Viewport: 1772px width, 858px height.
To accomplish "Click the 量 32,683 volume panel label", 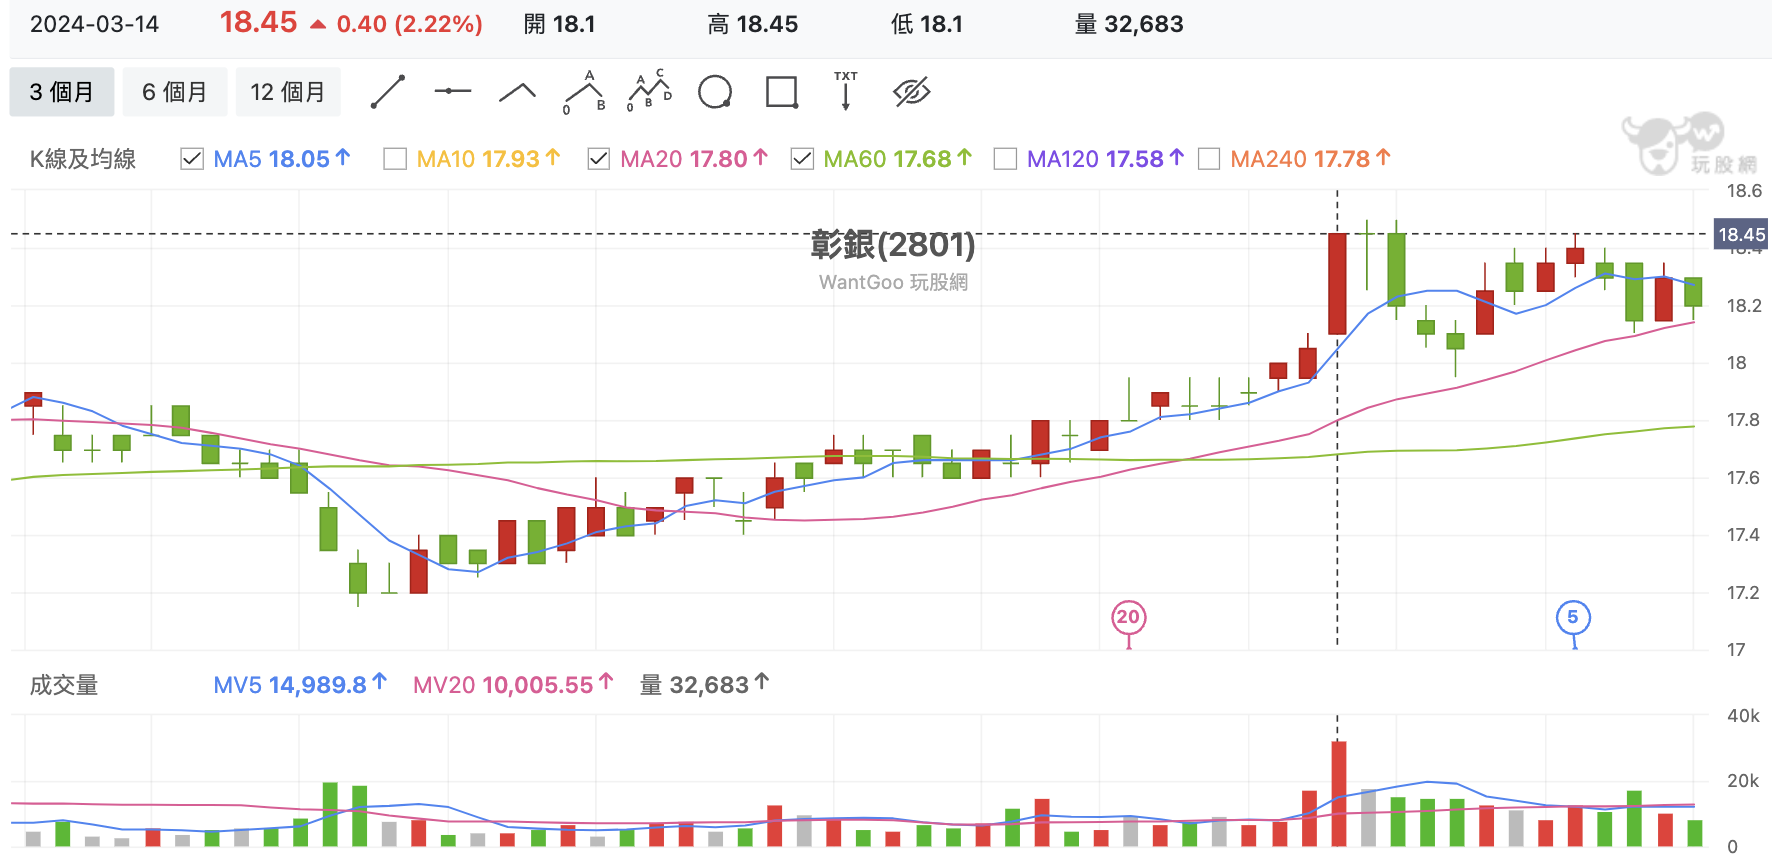I will (x=705, y=685).
